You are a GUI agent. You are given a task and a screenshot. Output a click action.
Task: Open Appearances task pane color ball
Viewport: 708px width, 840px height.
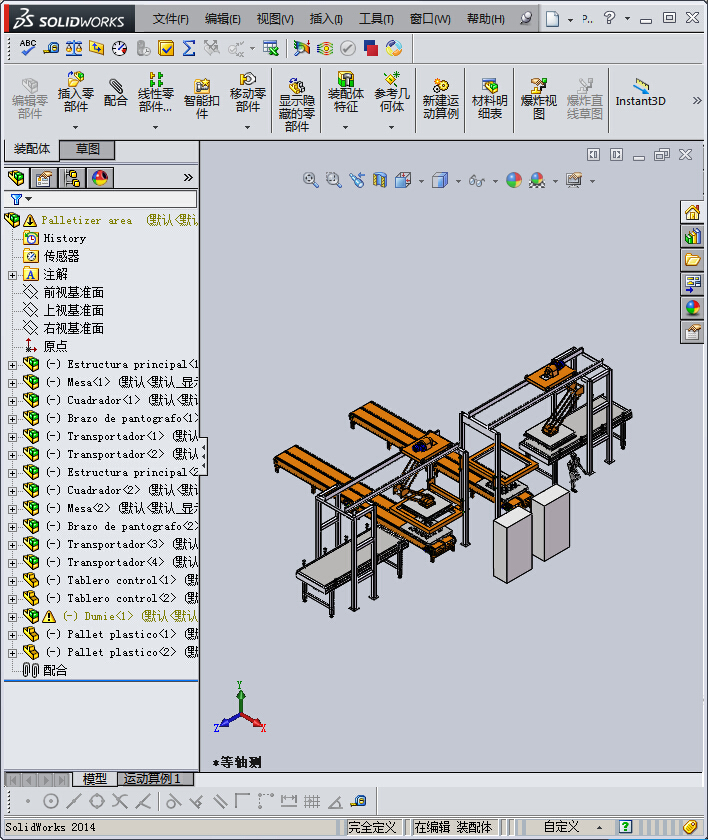692,308
